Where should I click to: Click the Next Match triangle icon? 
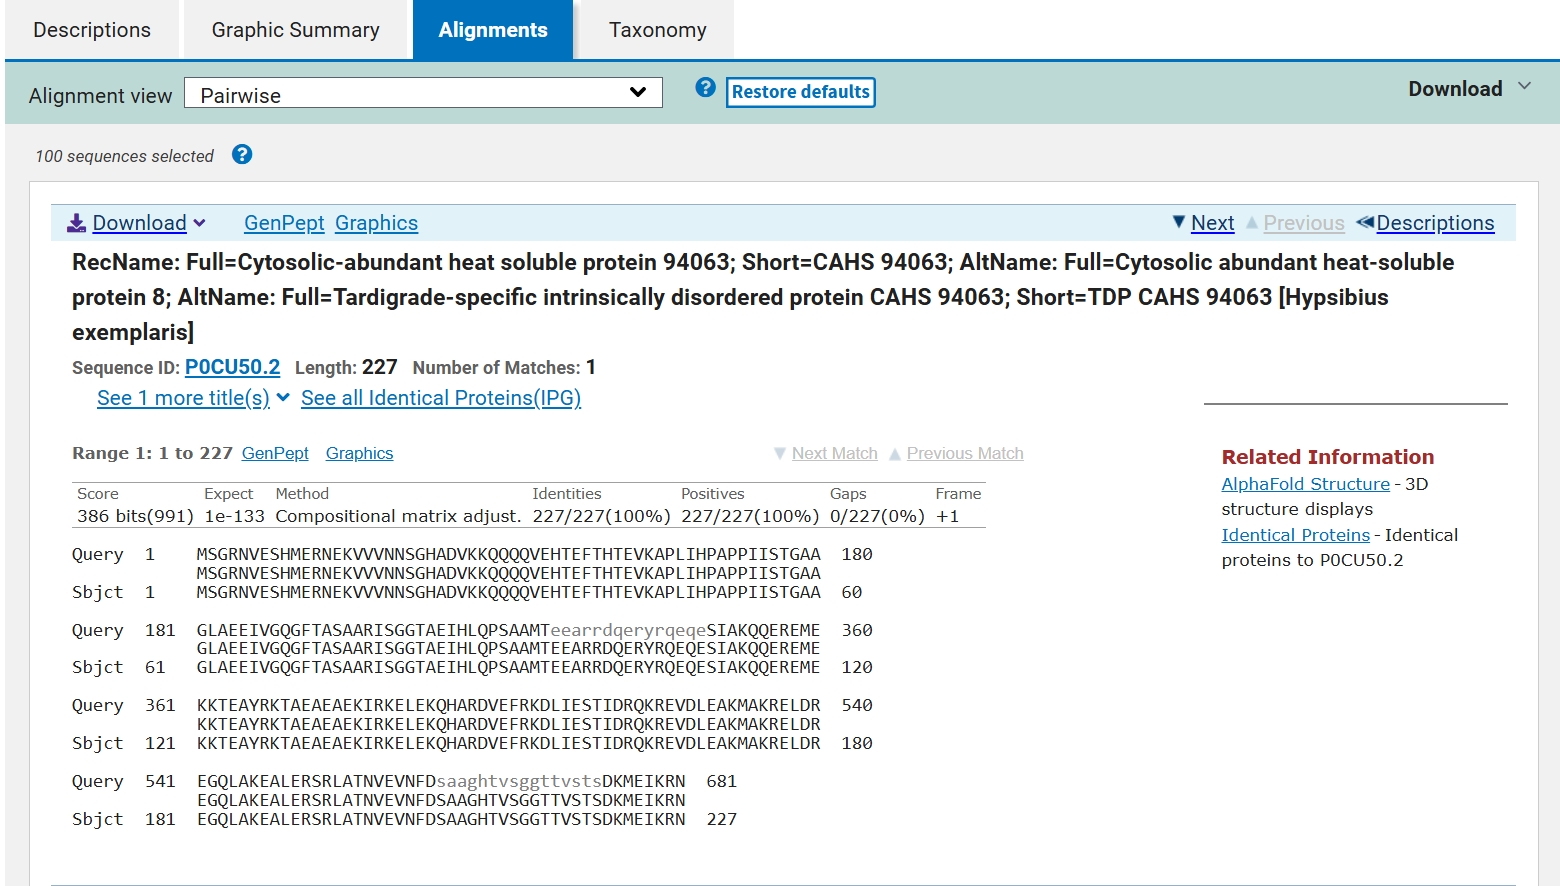pos(780,453)
